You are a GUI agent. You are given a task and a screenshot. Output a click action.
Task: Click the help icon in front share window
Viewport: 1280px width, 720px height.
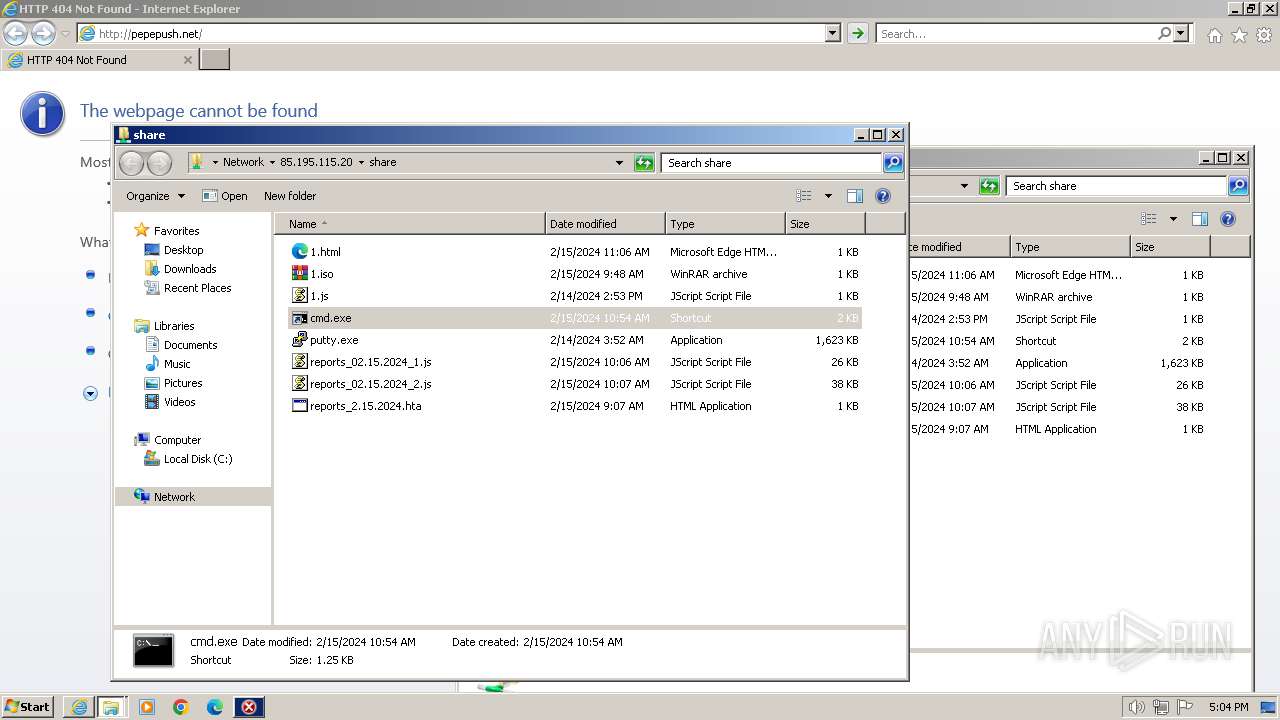[883, 196]
